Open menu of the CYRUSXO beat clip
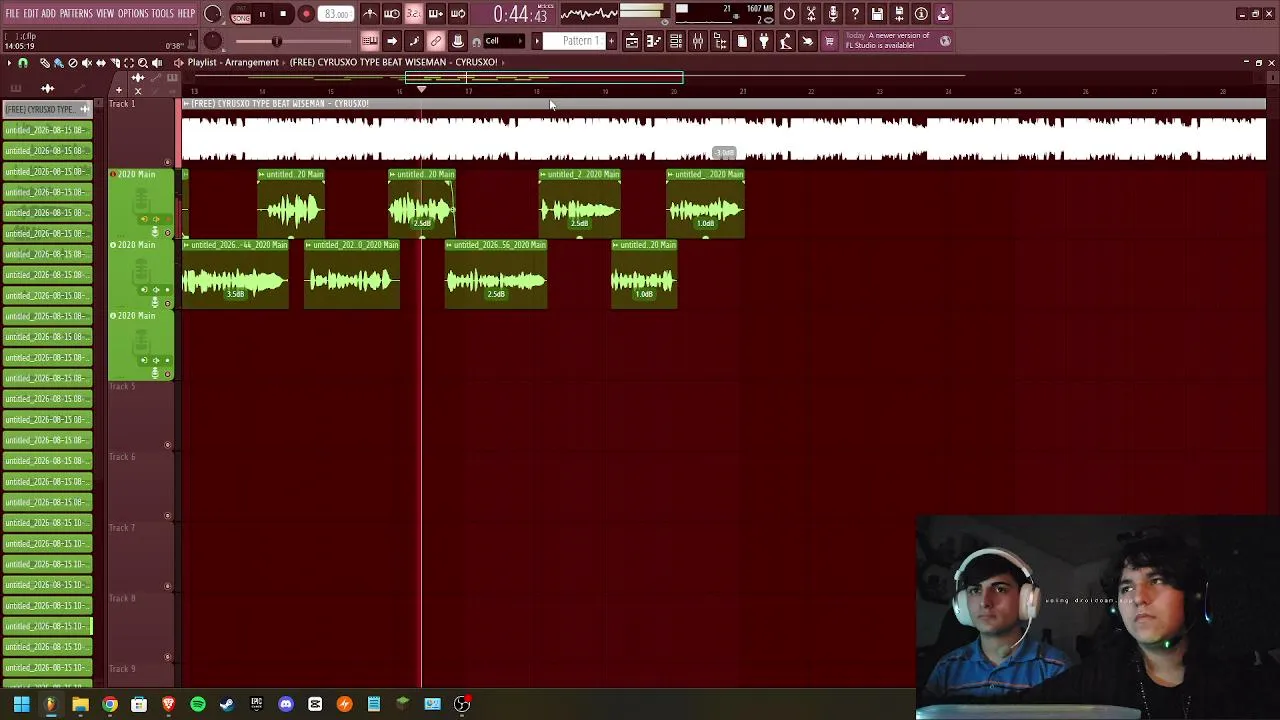The width and height of the screenshot is (1280, 720). pos(187,104)
